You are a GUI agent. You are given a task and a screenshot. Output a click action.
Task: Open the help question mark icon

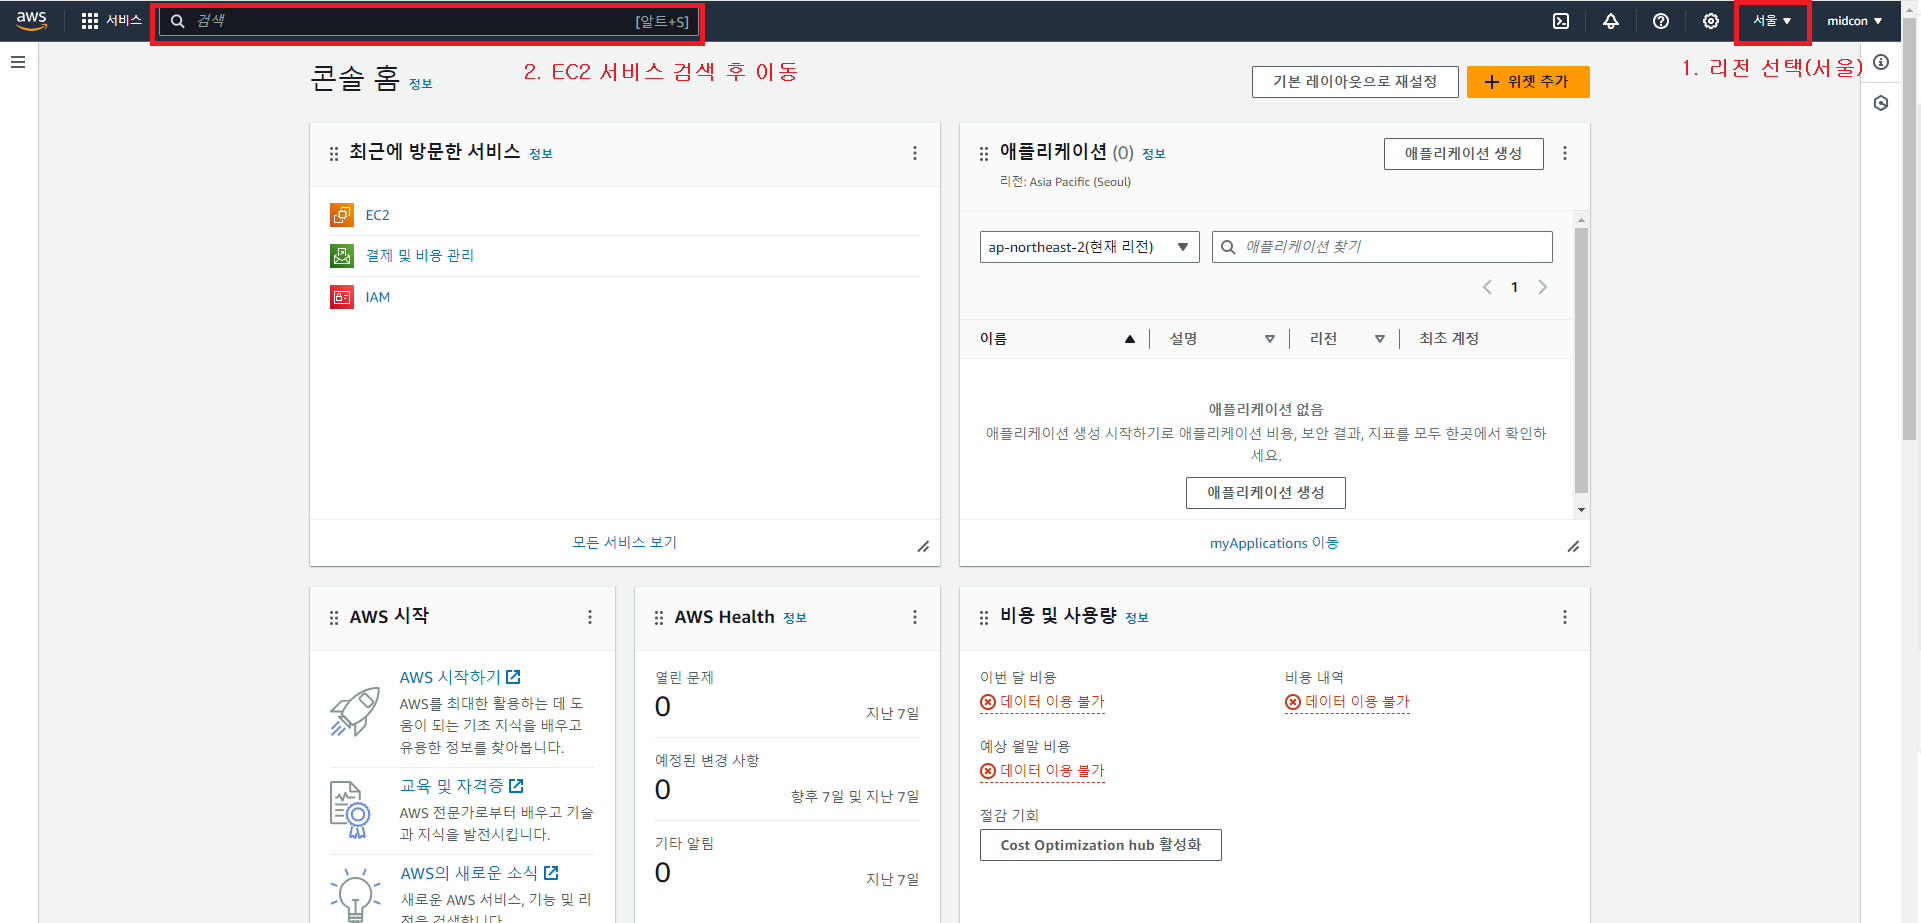1661,21
